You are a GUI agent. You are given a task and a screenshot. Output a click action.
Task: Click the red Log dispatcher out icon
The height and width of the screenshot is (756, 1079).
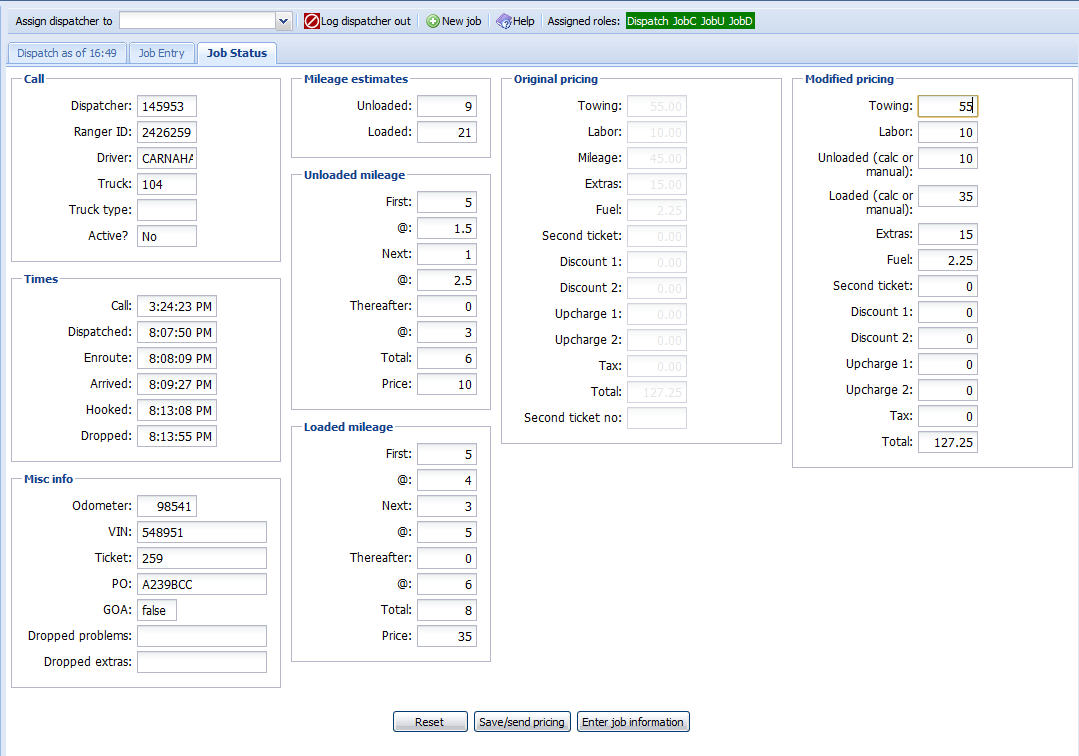pyautogui.click(x=312, y=21)
